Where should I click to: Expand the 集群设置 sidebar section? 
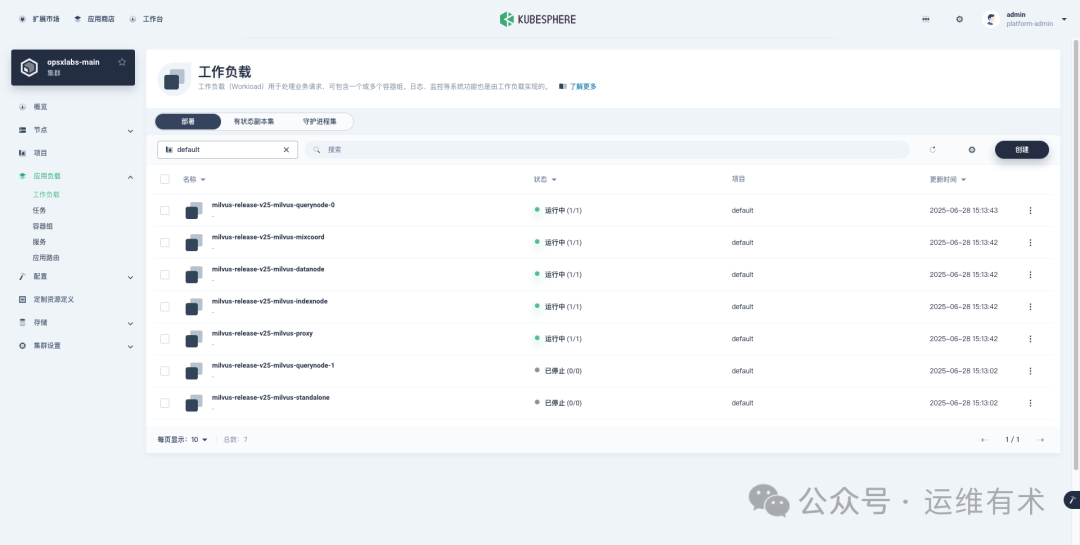pos(130,347)
